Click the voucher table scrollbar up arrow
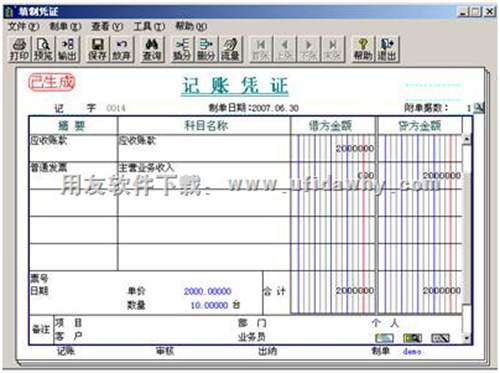This screenshot has height=373, width=500. pyautogui.click(x=467, y=139)
